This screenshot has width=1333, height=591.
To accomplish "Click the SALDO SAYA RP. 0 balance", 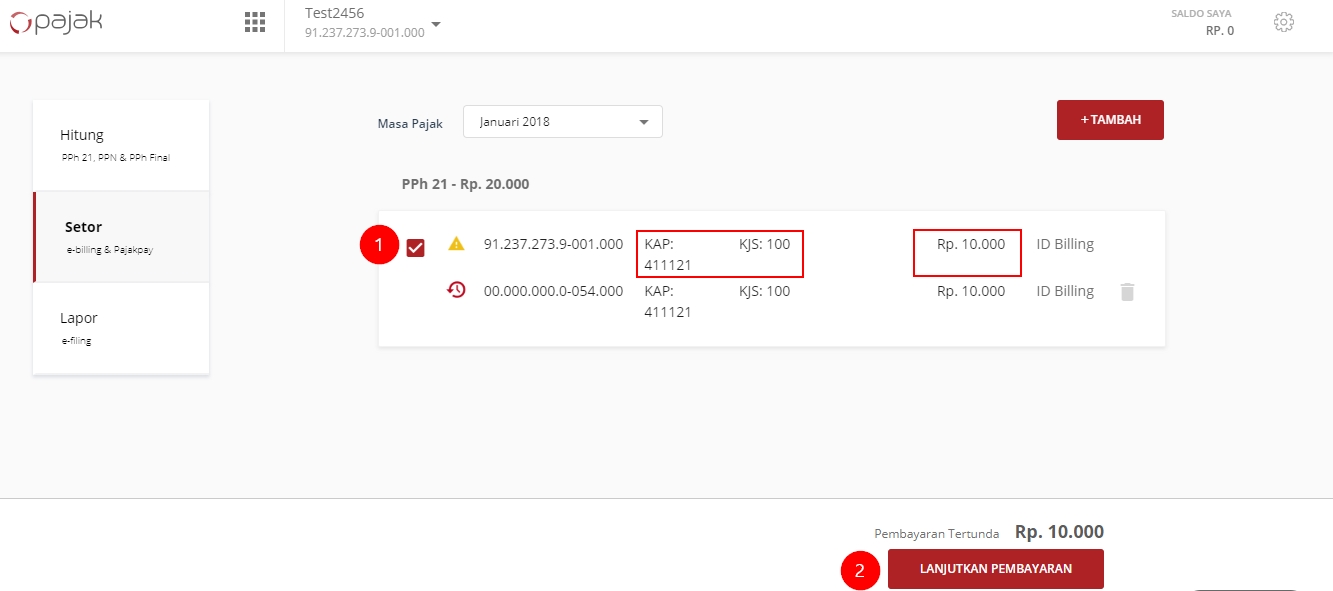I will click(1202, 22).
